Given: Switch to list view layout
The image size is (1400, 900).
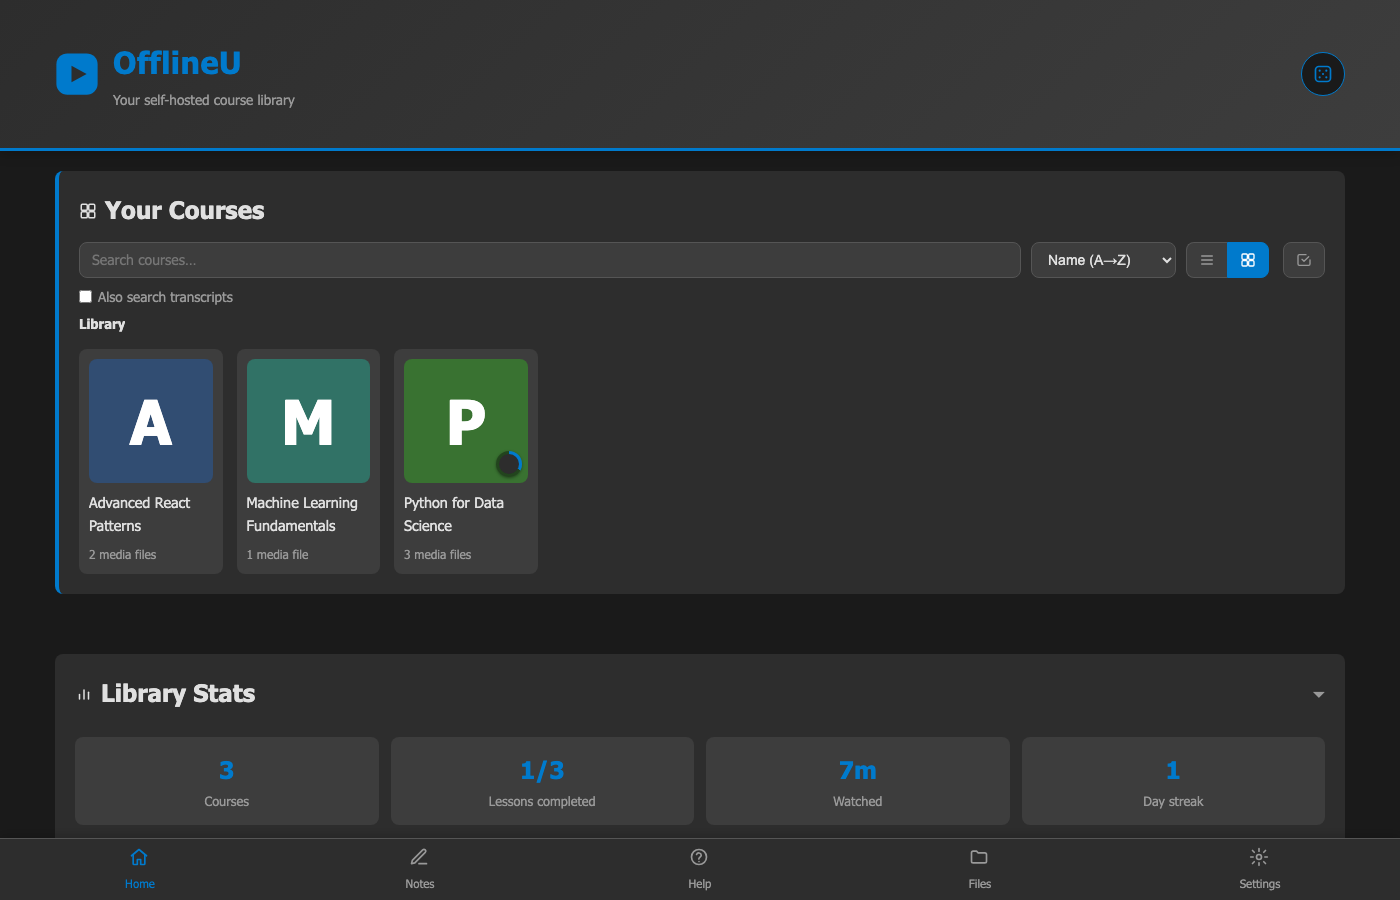Looking at the screenshot, I should [x=1207, y=260].
